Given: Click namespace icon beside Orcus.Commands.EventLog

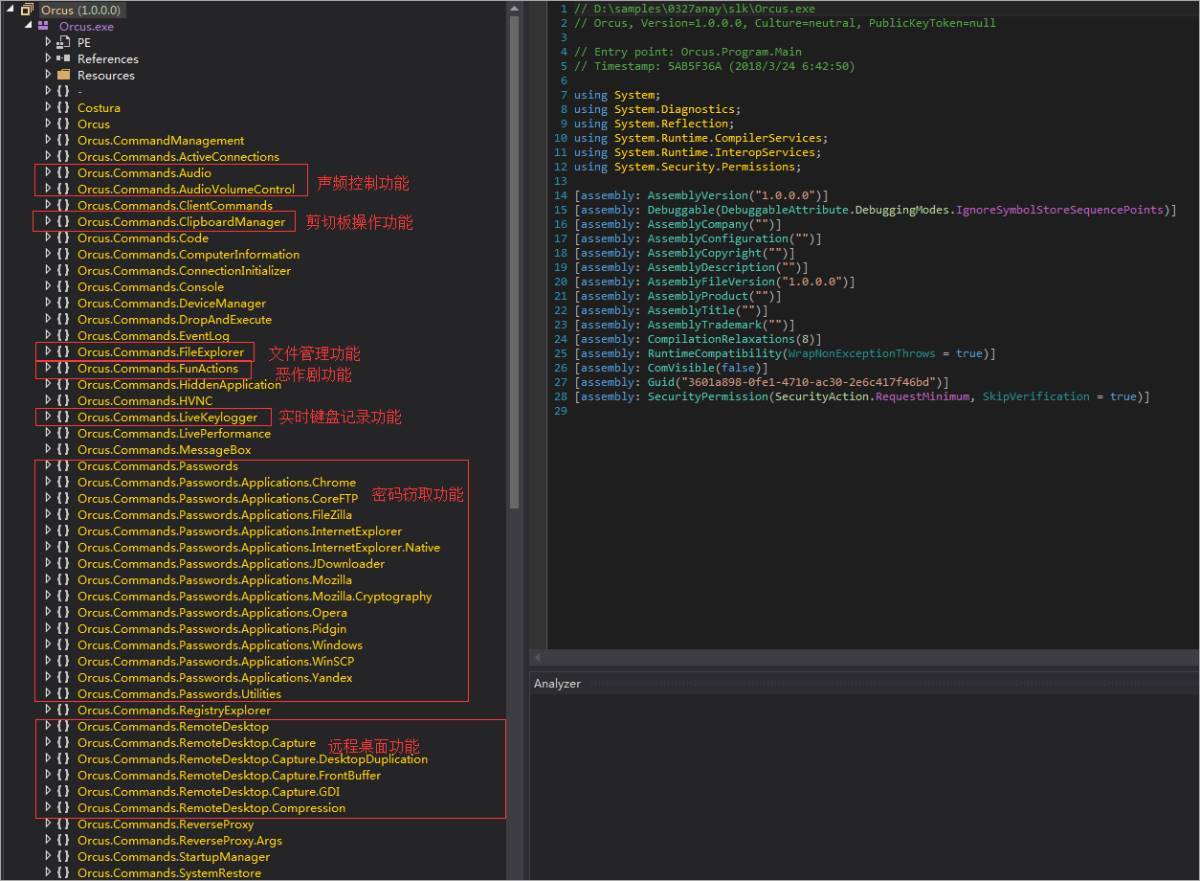Looking at the screenshot, I should tap(64, 336).
